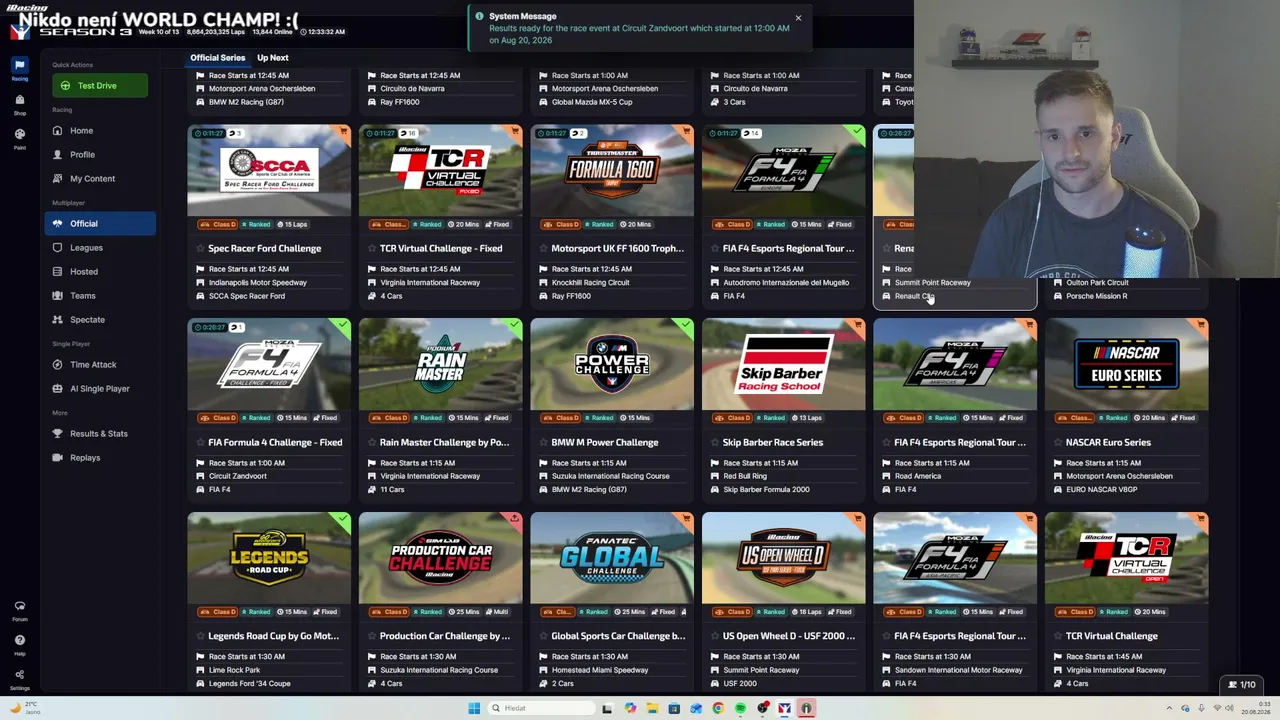The height and width of the screenshot is (720, 1280).
Task: Open Replays in the sidebar
Action: click(100, 457)
